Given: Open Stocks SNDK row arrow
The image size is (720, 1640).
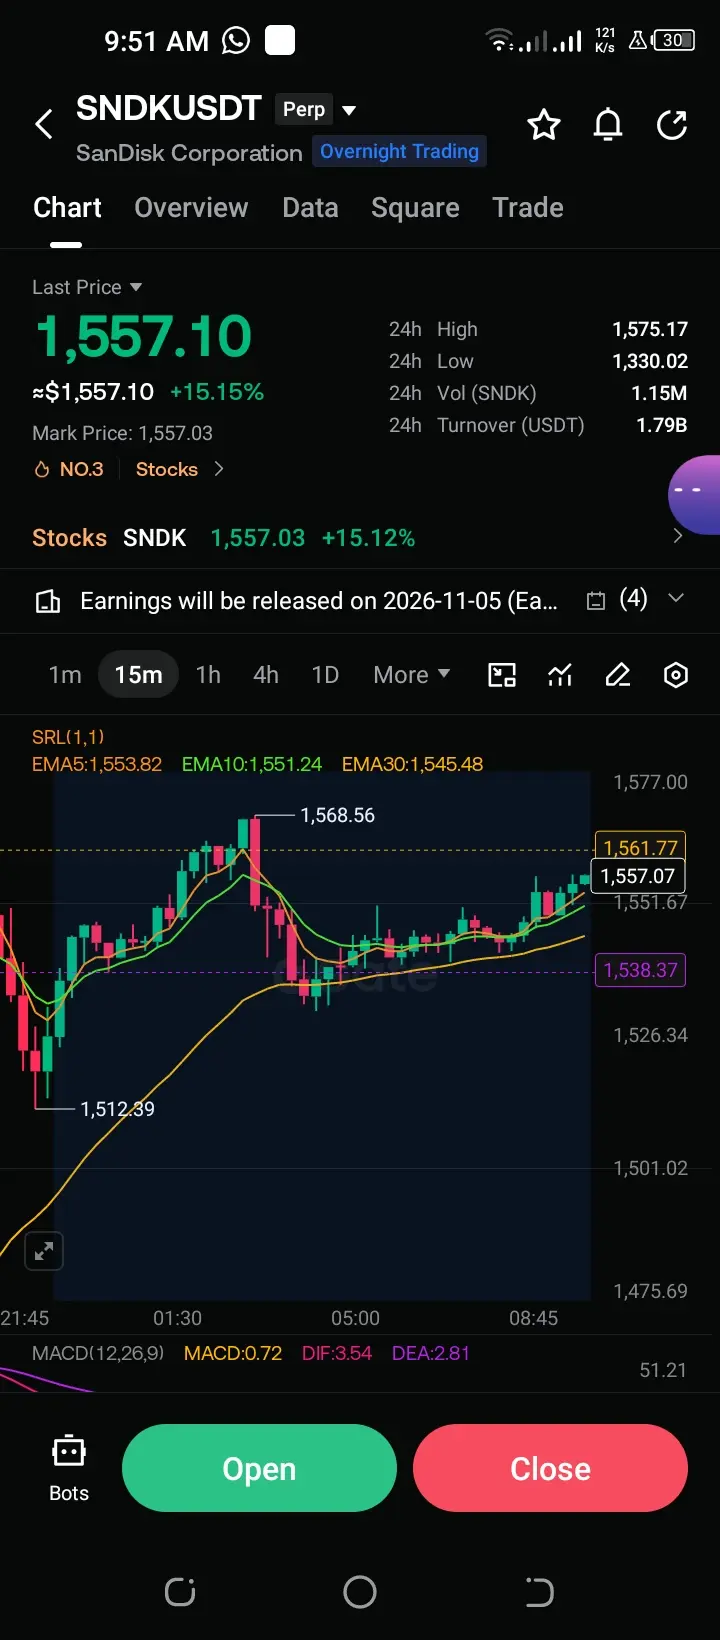Looking at the screenshot, I should click(x=678, y=536).
